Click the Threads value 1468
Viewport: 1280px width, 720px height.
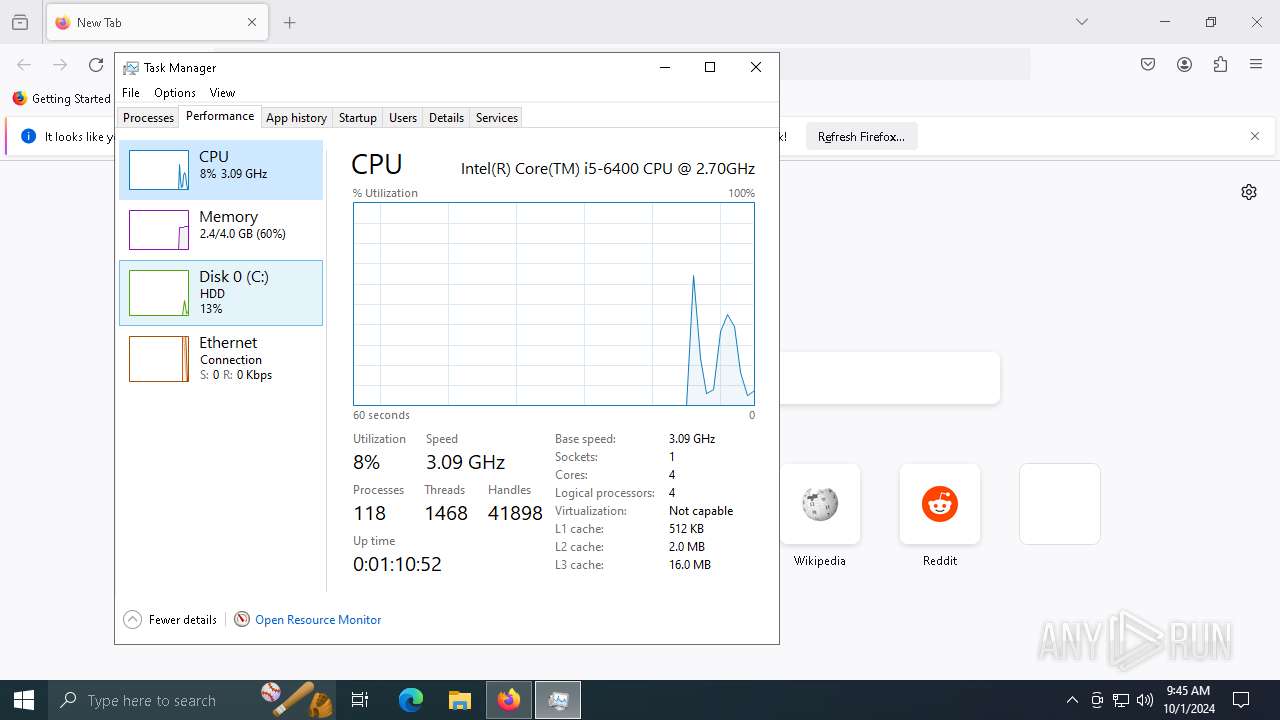(446, 513)
